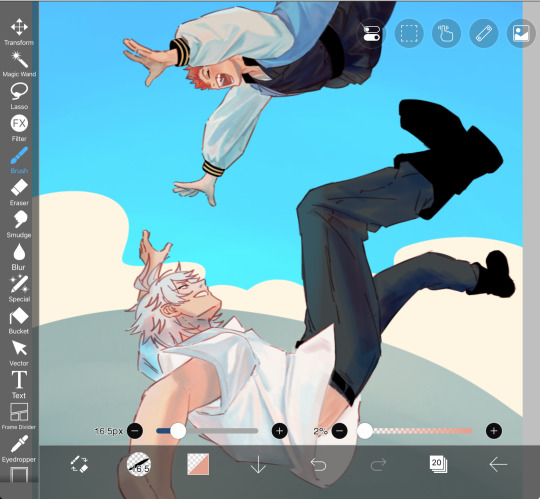Select the Bucket fill tool
The width and height of the screenshot is (540, 499).
tap(19, 321)
